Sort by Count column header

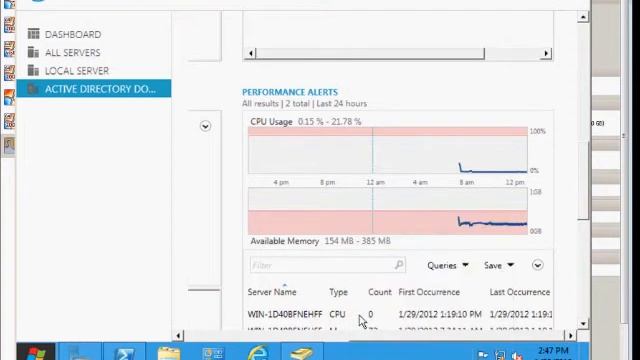pyautogui.click(x=380, y=292)
